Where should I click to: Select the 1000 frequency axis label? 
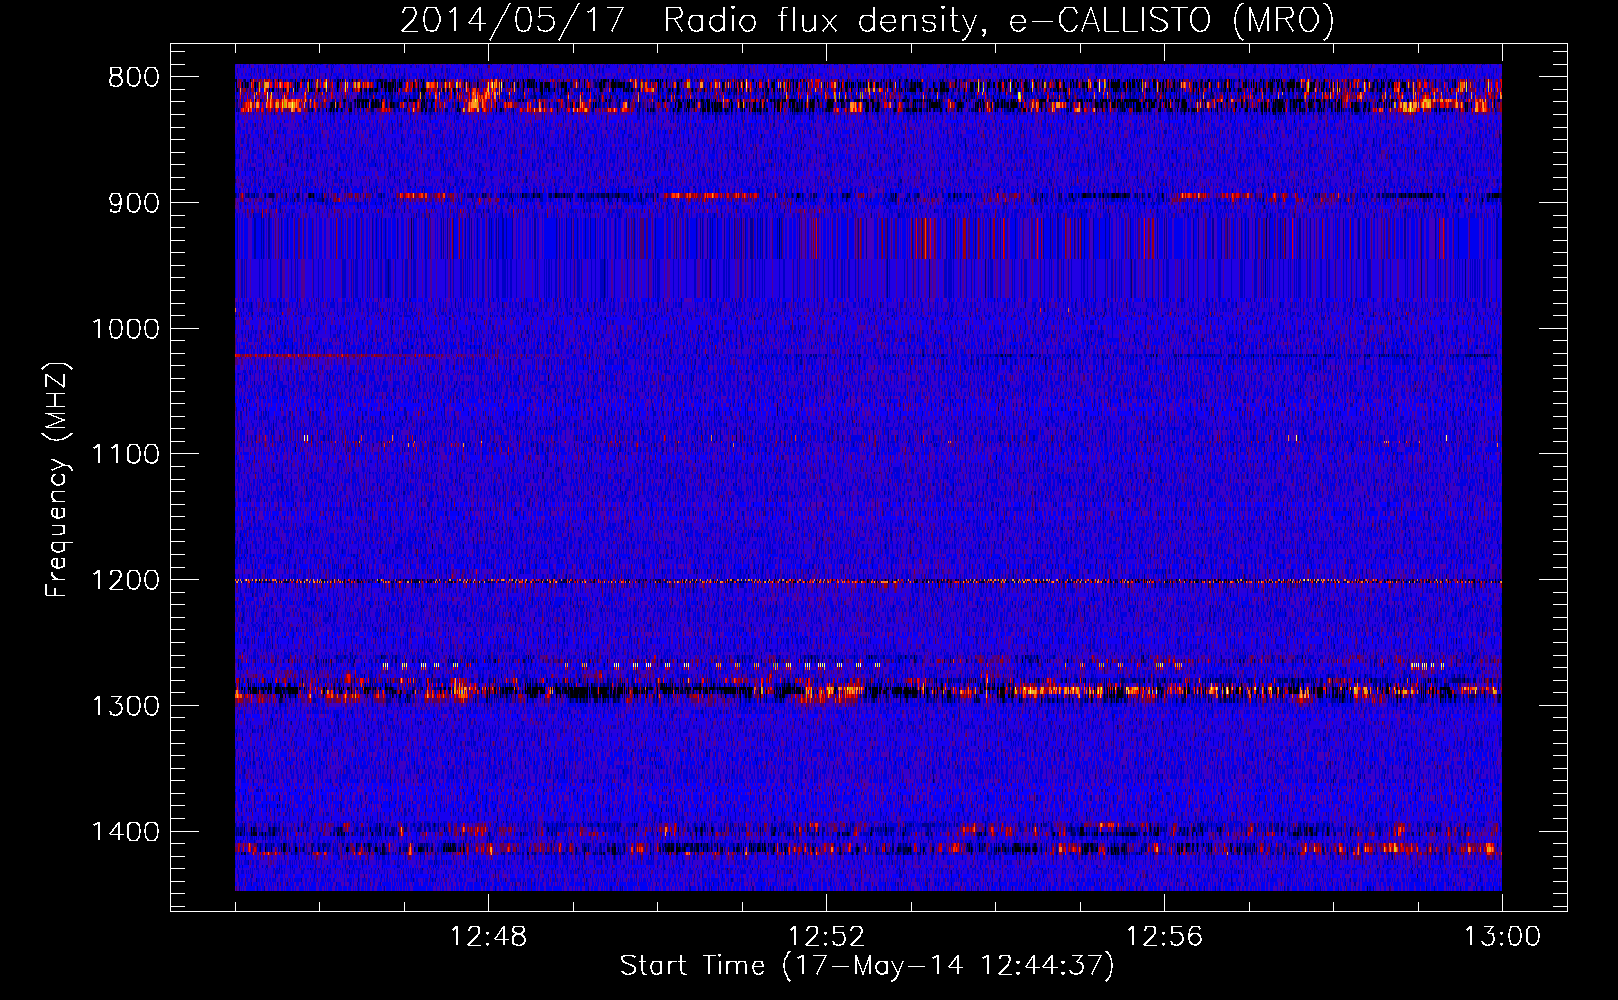coord(126,329)
